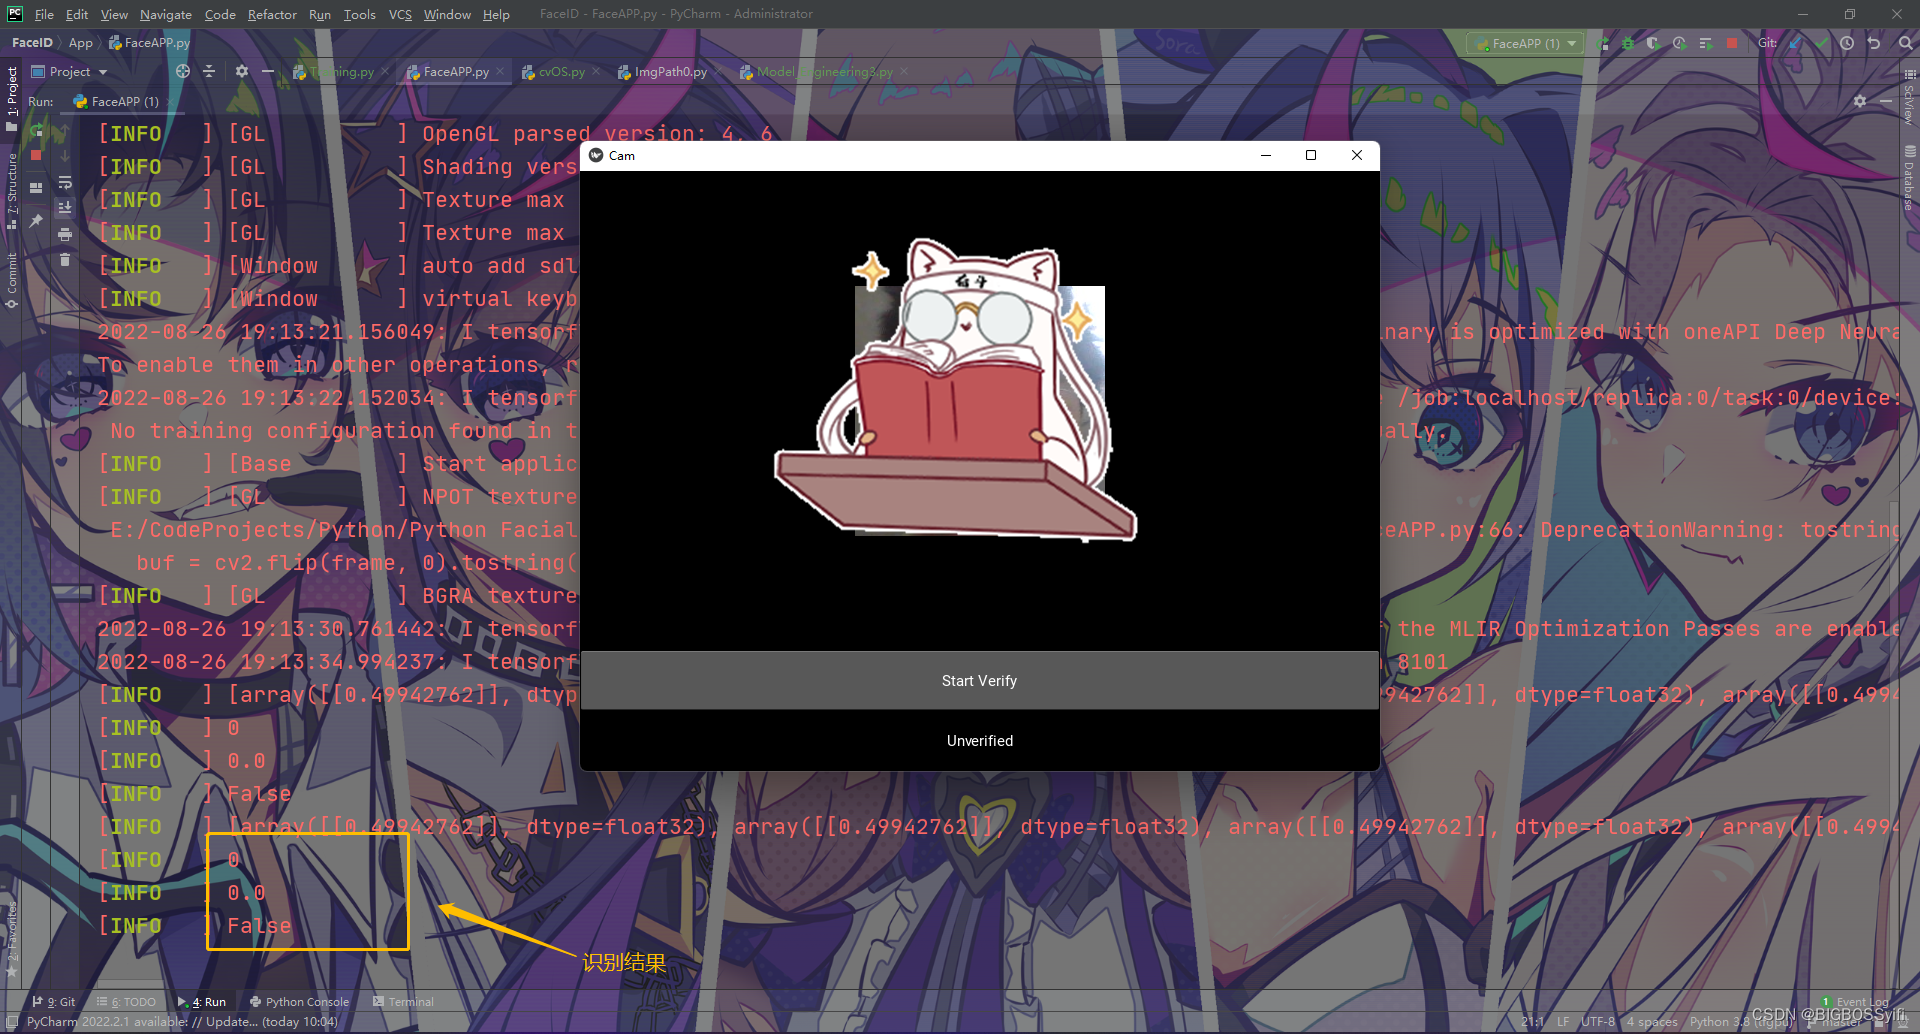This screenshot has height=1034, width=1920.
Task: Maximize the Cam window
Action: 1311,155
